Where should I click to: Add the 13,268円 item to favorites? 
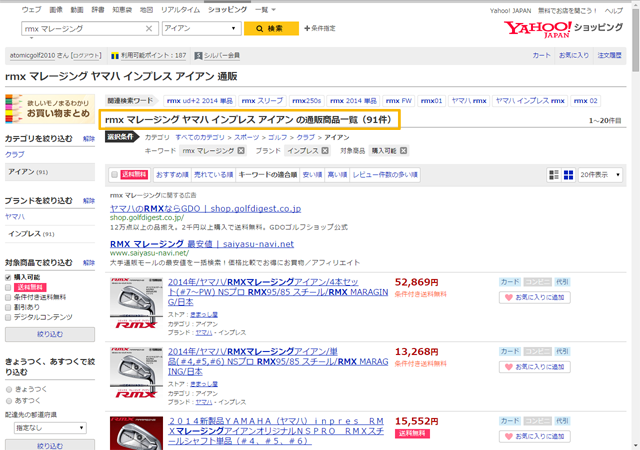(x=535, y=367)
